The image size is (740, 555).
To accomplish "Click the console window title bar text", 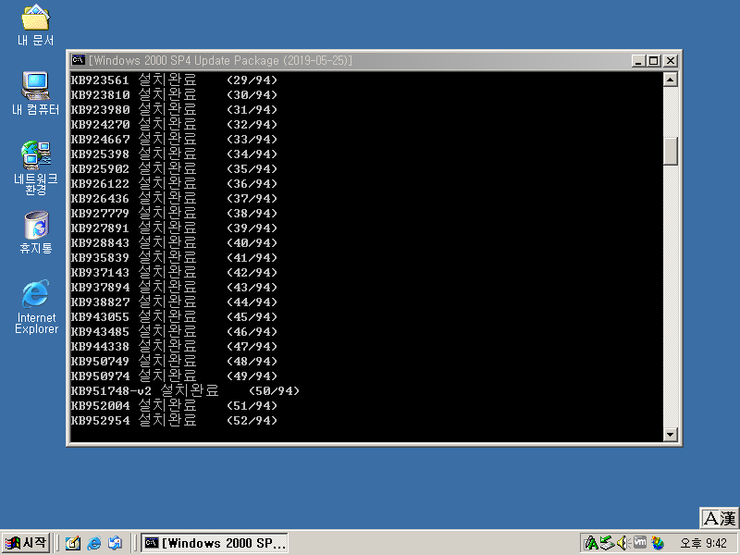I will click(x=220, y=60).
